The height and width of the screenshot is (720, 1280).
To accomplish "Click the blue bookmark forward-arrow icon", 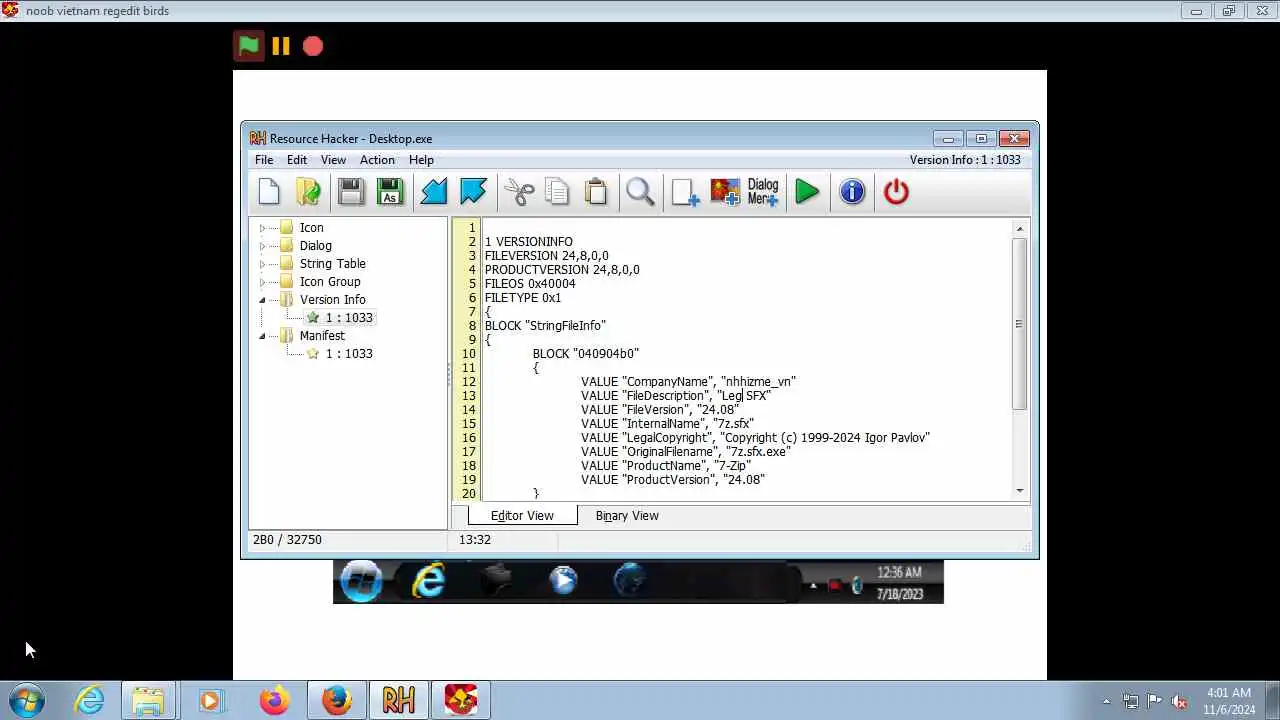I will (x=473, y=192).
